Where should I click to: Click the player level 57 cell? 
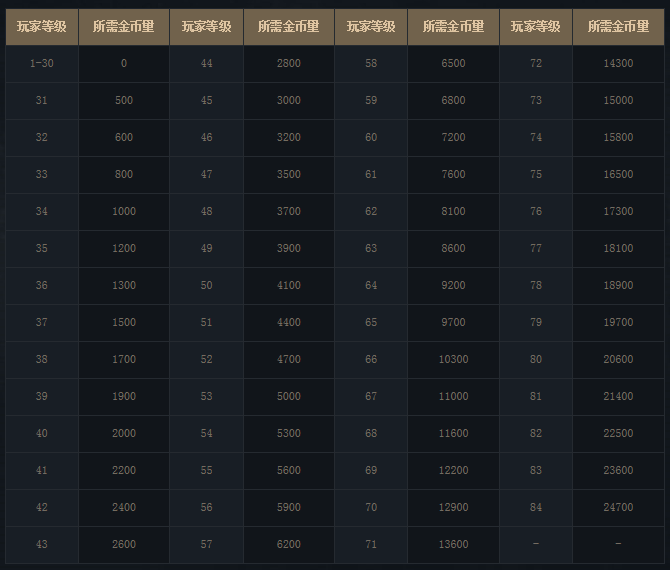pyautogui.click(x=206, y=544)
